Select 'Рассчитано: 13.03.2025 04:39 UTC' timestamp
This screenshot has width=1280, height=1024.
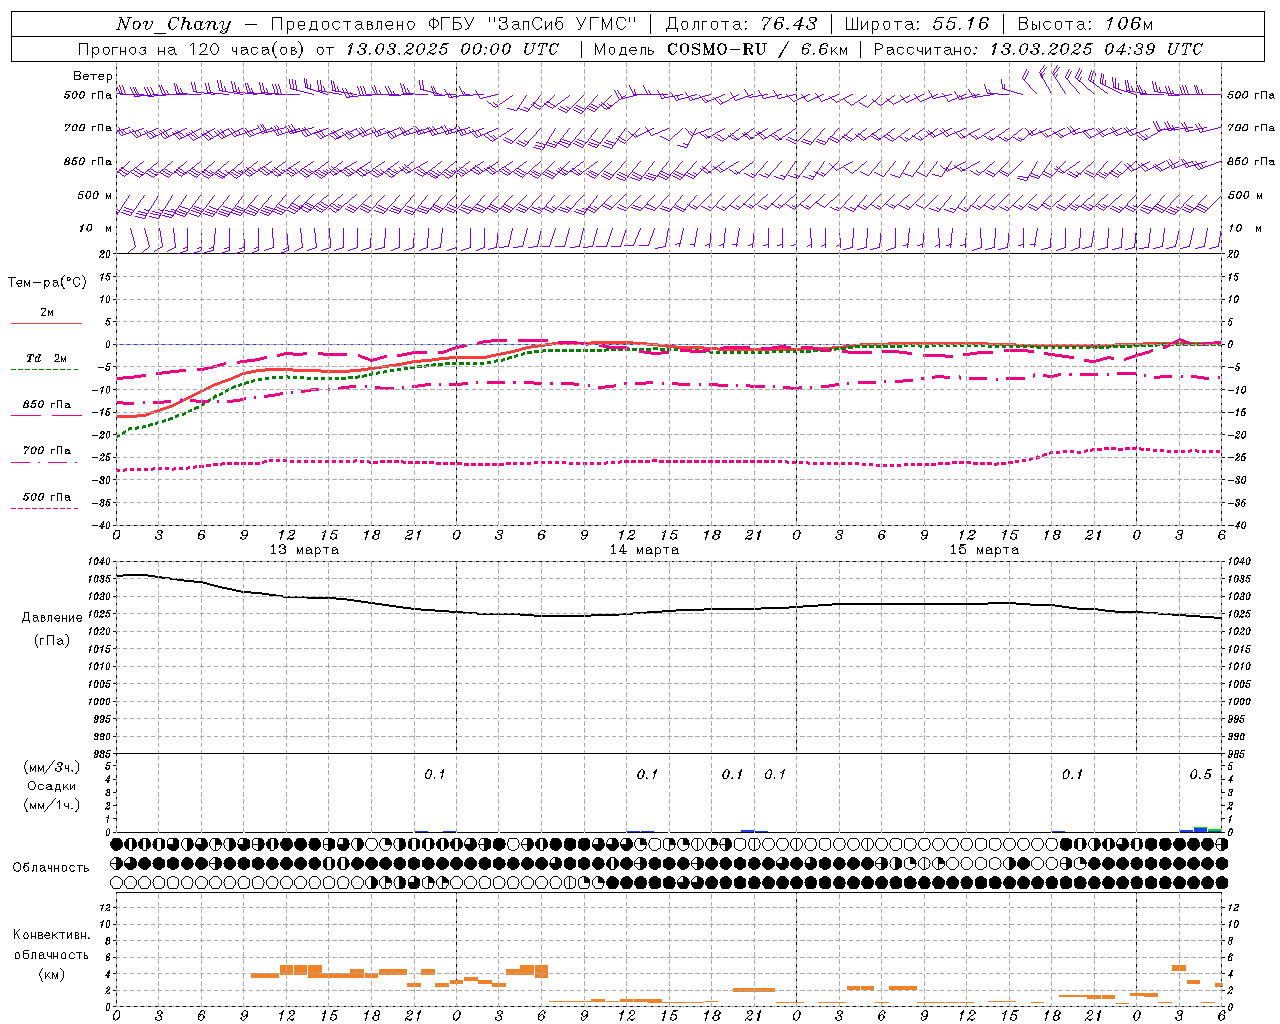[x=1038, y=49]
